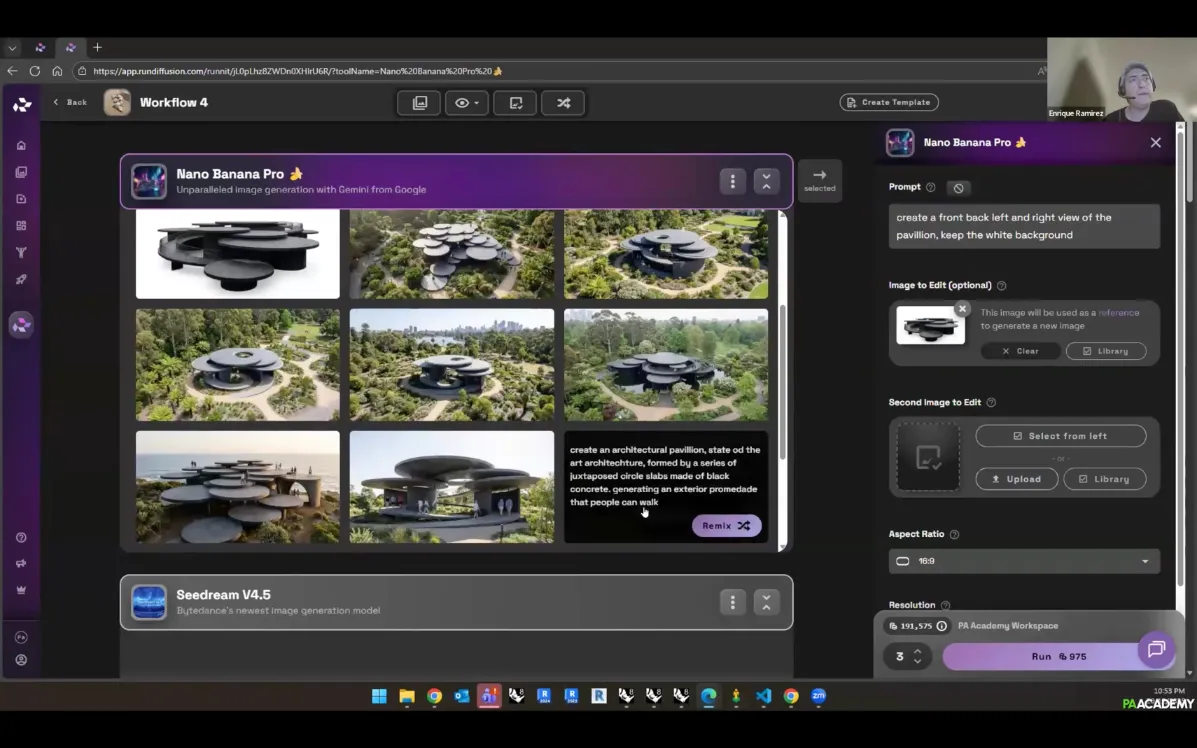This screenshot has width=1197, height=748.
Task: Select the coastal pavilion image thumbnail
Action: (x=238, y=487)
